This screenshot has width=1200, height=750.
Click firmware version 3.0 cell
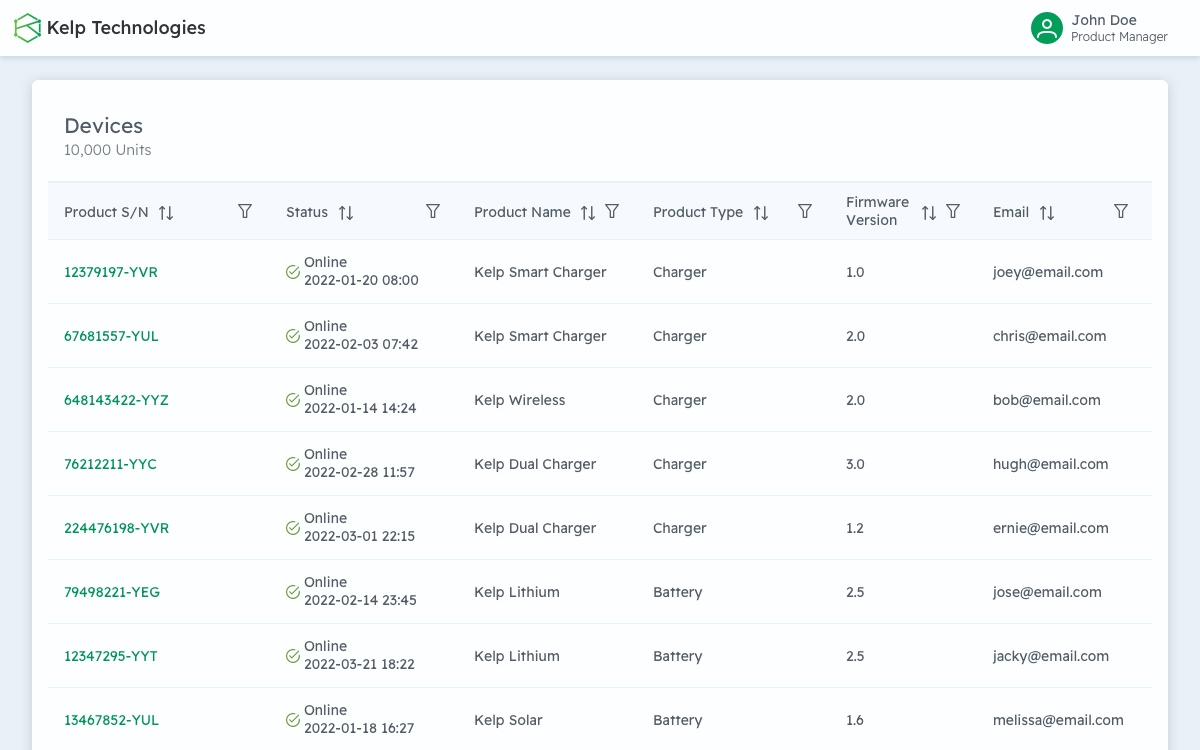[855, 464]
